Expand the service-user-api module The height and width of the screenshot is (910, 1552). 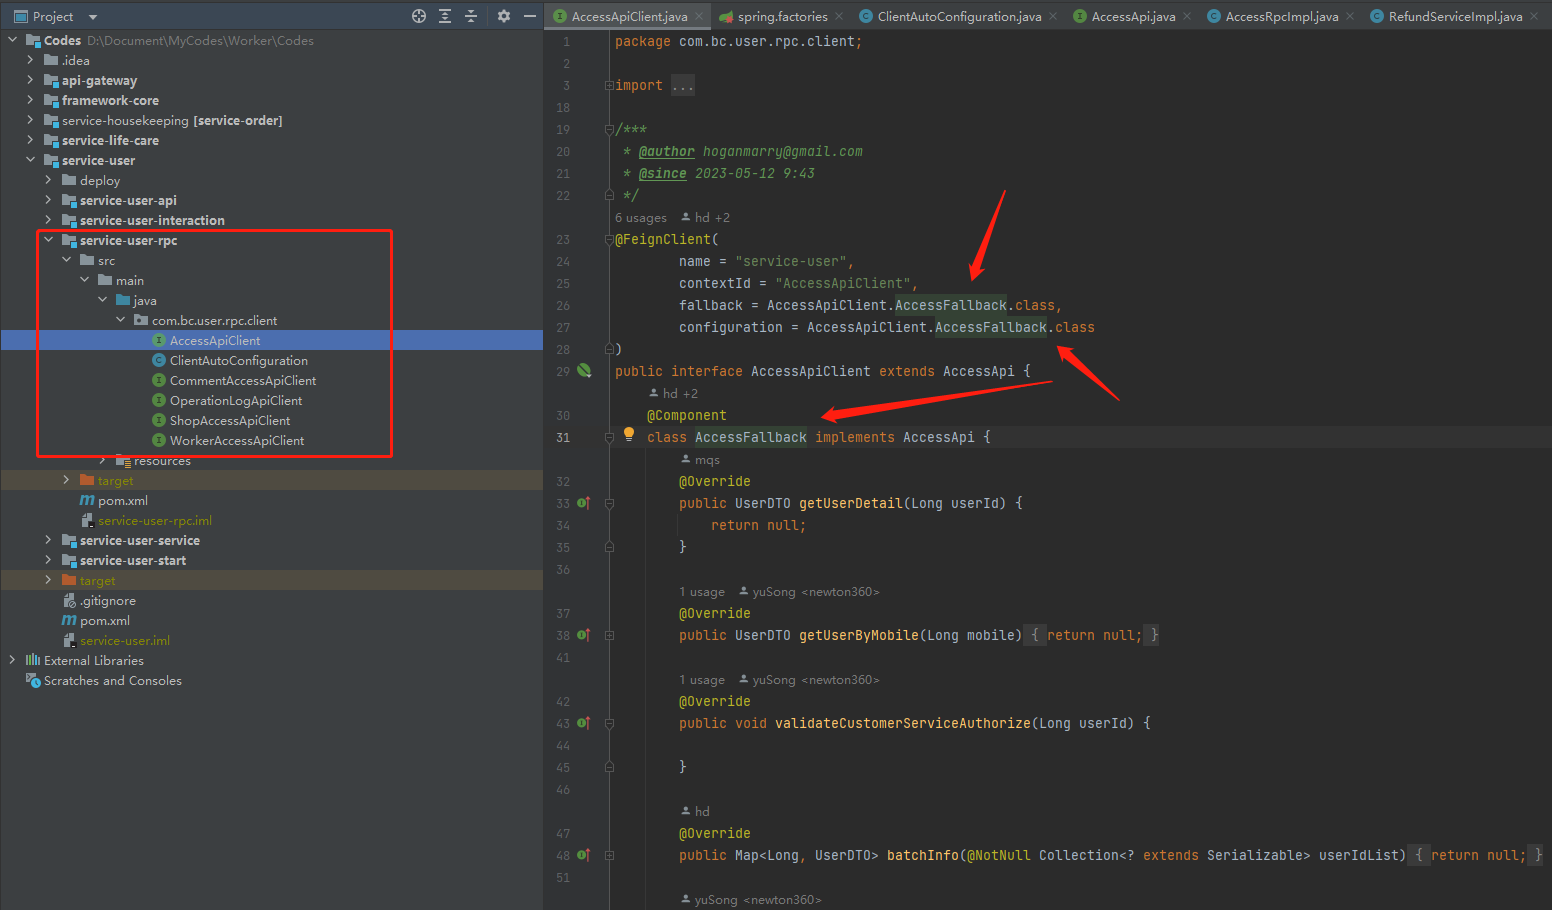pos(48,200)
